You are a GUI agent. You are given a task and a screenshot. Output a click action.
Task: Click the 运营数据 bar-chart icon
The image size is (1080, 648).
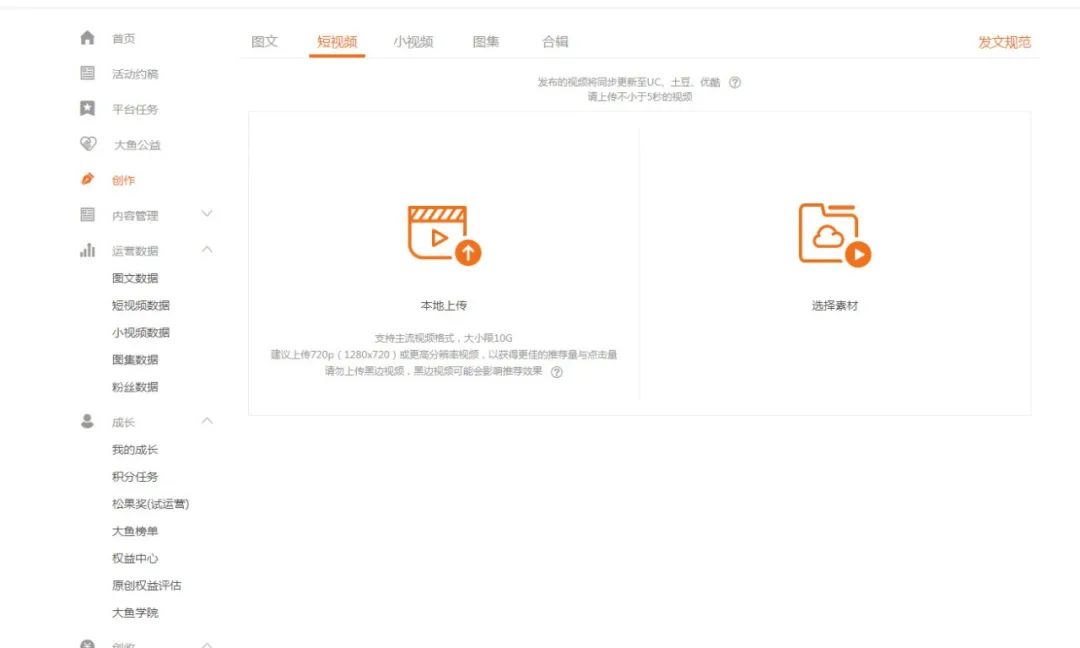tap(87, 250)
